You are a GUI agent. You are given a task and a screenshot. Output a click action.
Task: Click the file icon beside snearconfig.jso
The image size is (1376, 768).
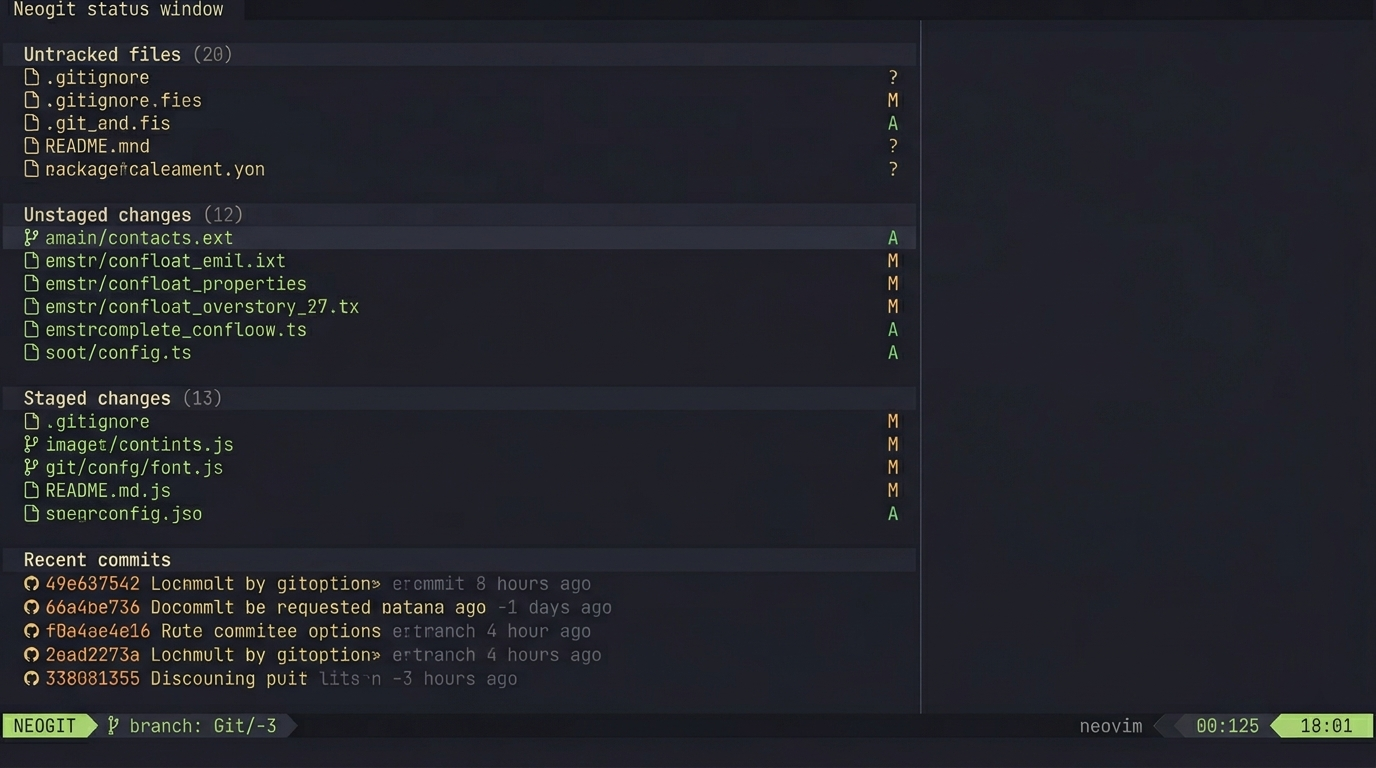(31, 513)
